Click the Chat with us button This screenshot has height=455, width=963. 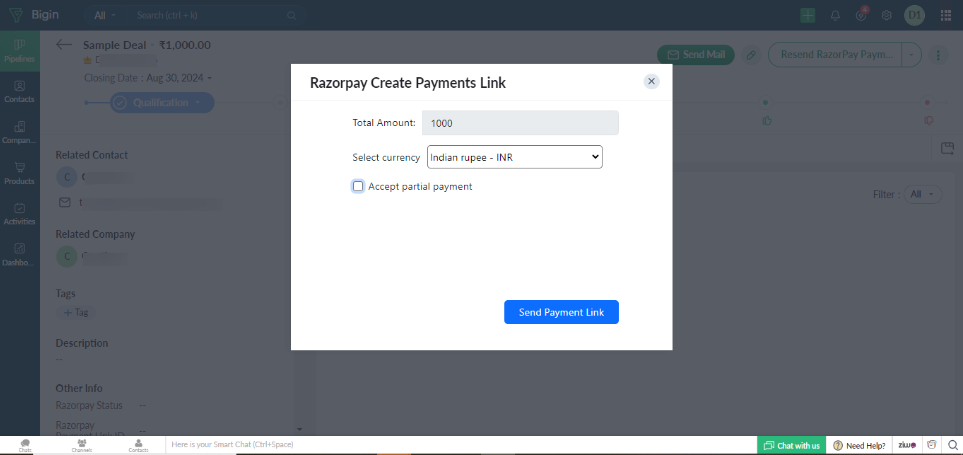click(792, 445)
